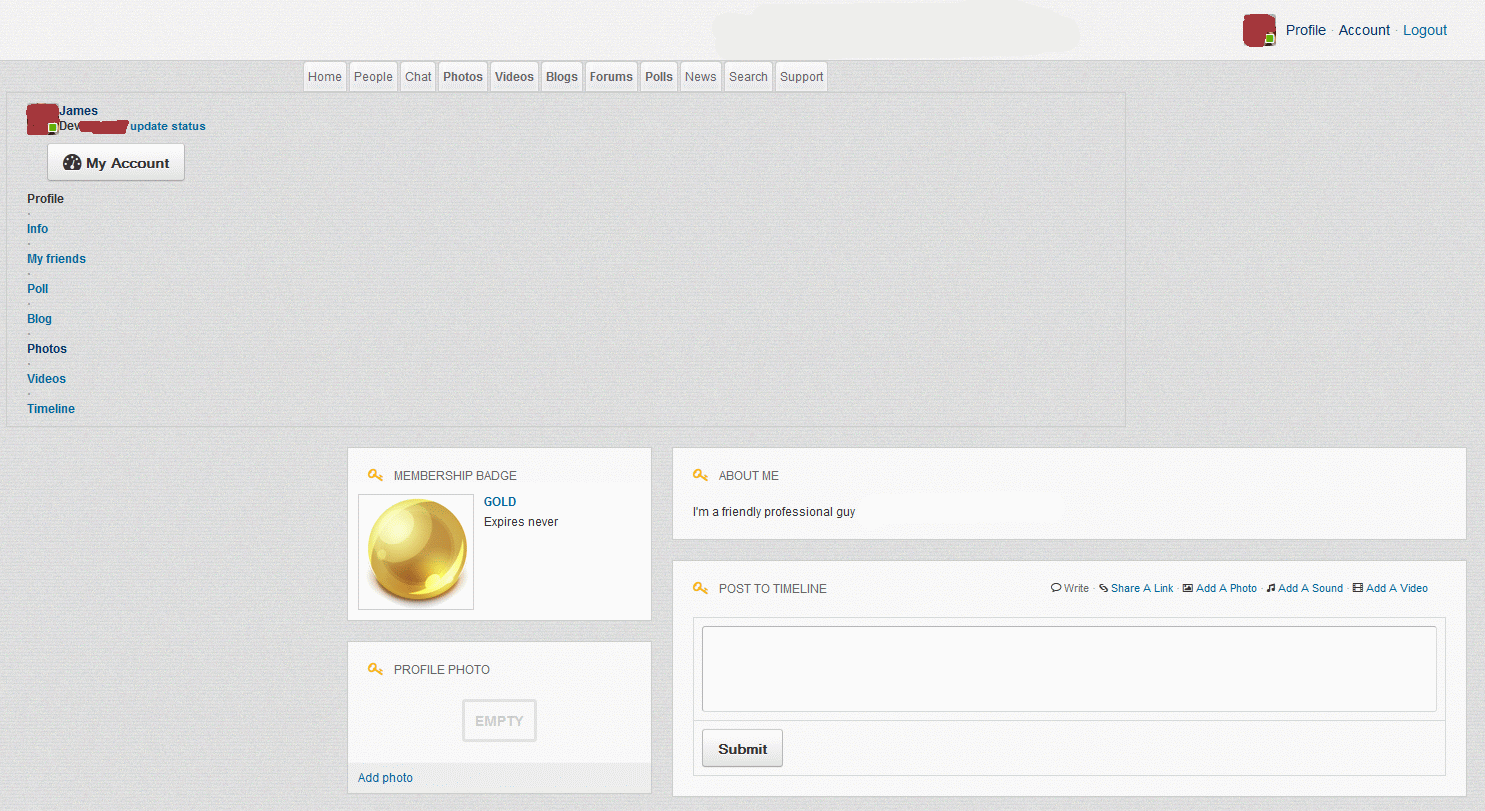The width and height of the screenshot is (1485, 811).
Task: Click the ABOUT ME heading
Action: coord(749,476)
